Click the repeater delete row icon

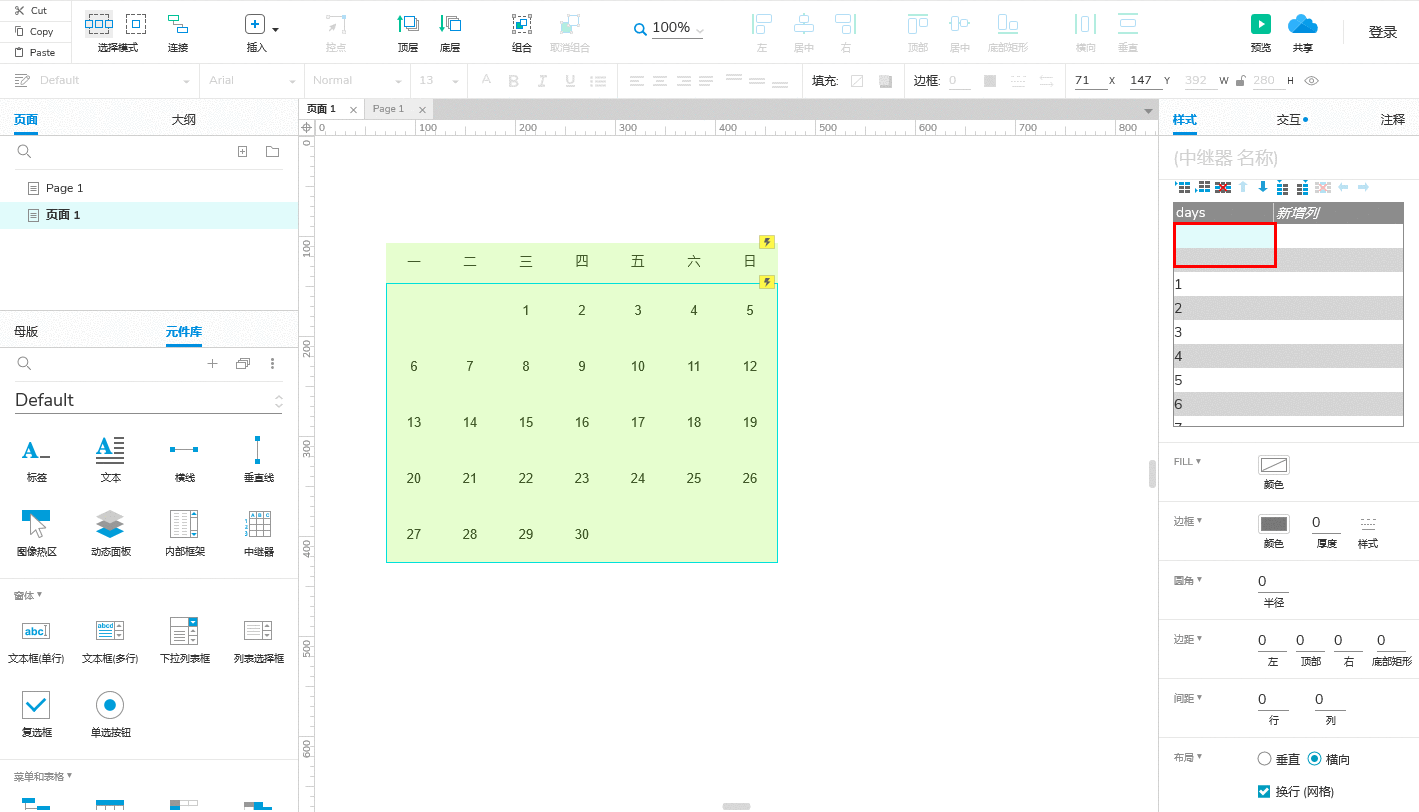(1223, 187)
